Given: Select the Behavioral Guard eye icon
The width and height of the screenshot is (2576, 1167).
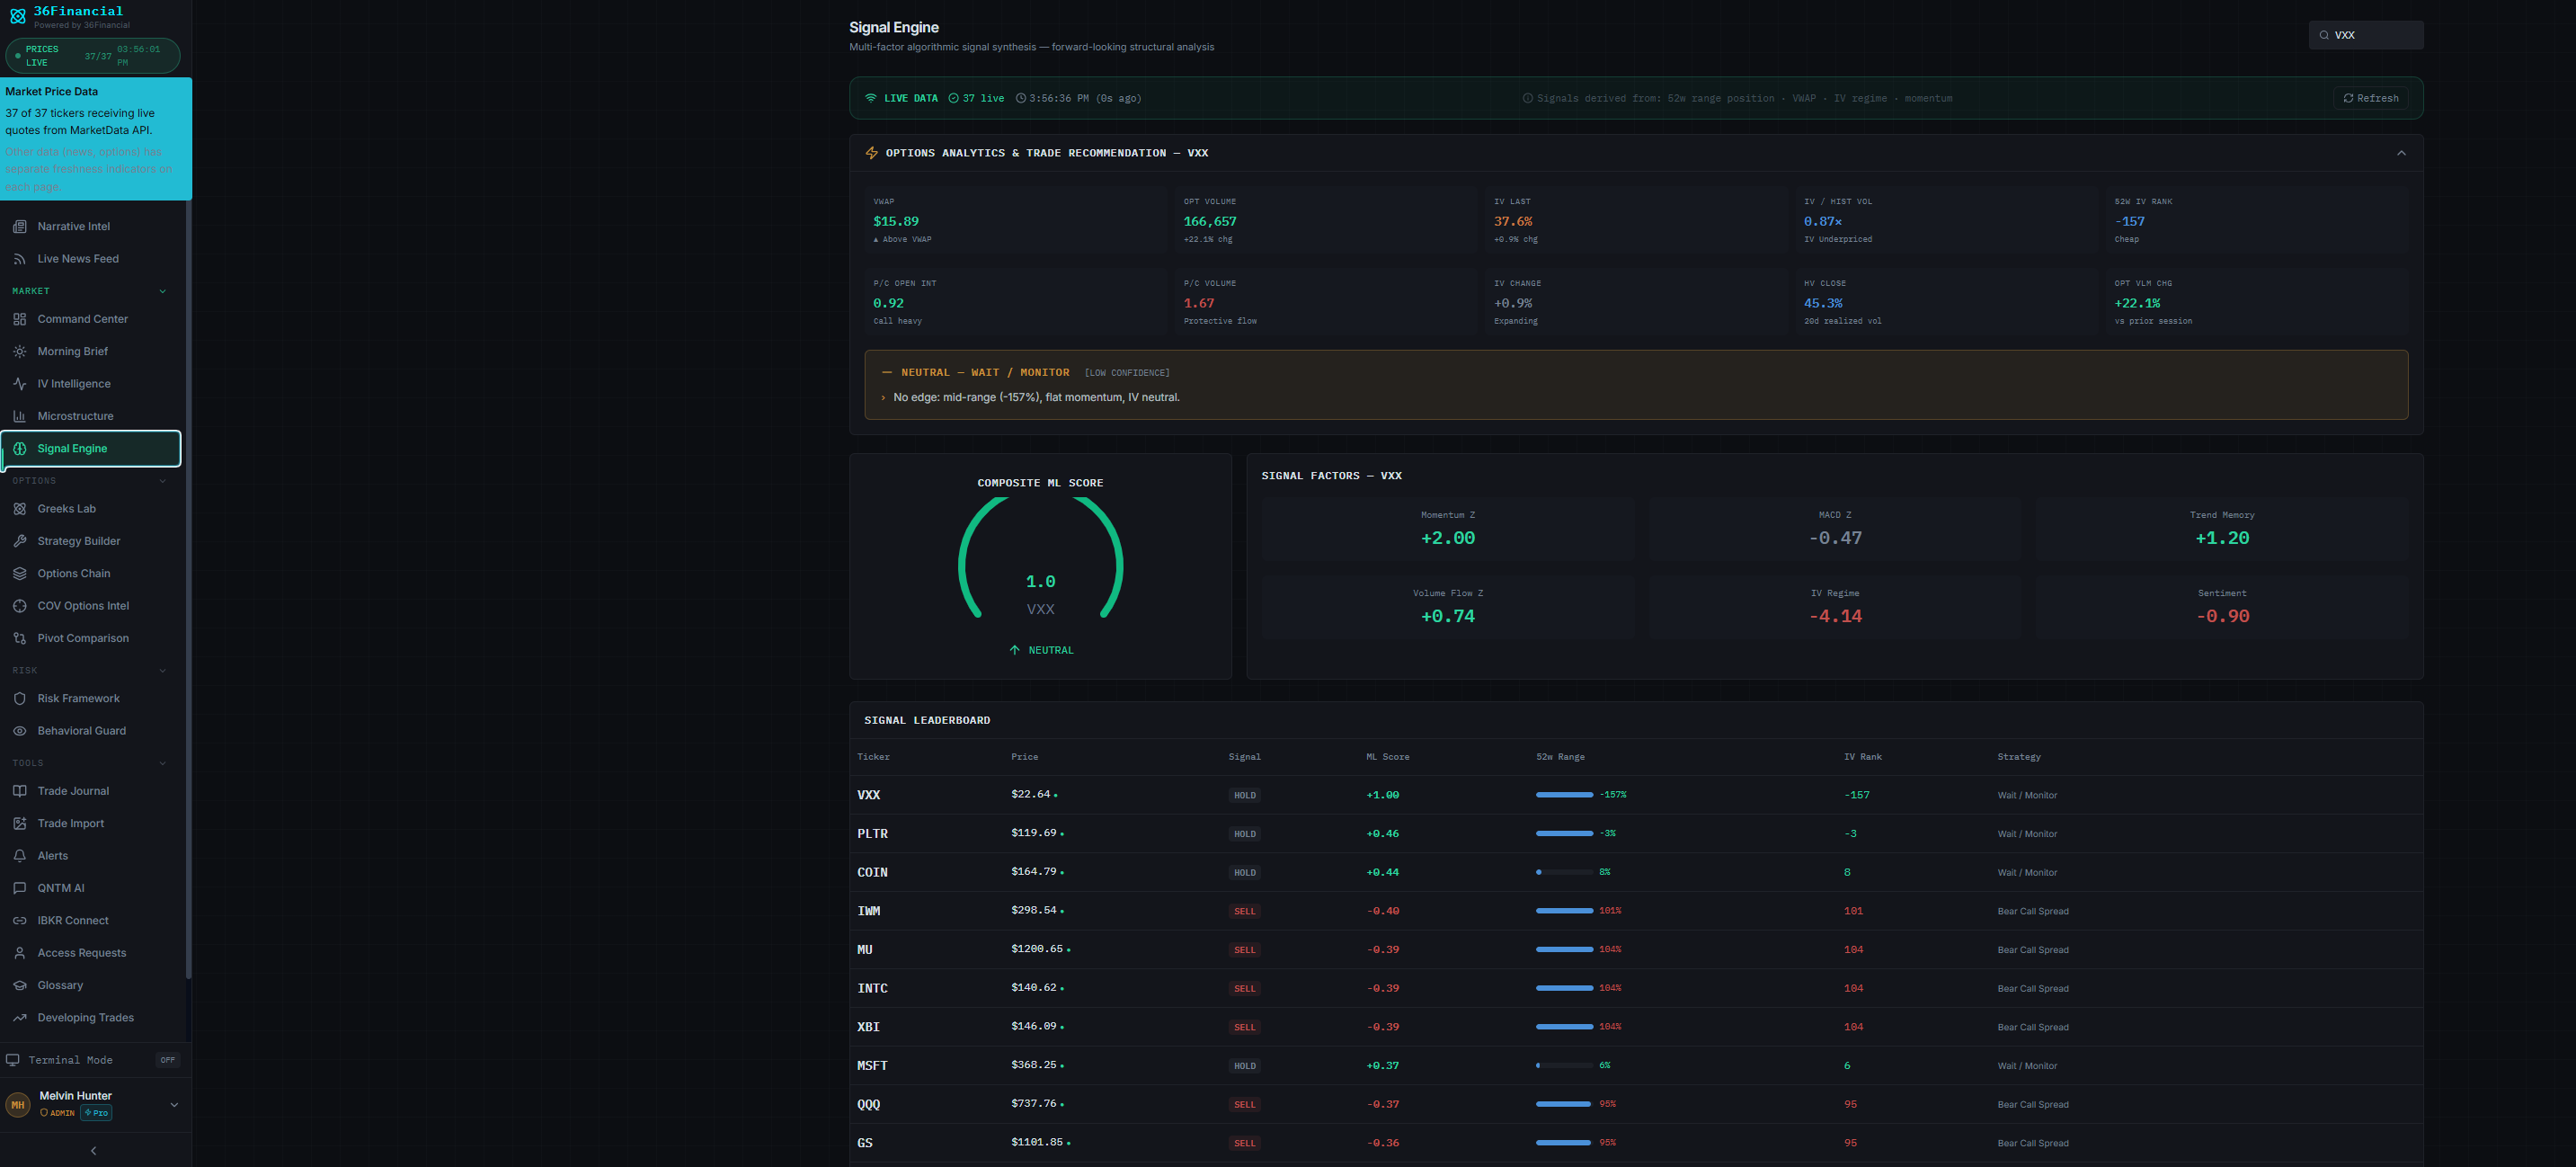Looking at the screenshot, I should [x=20, y=731].
